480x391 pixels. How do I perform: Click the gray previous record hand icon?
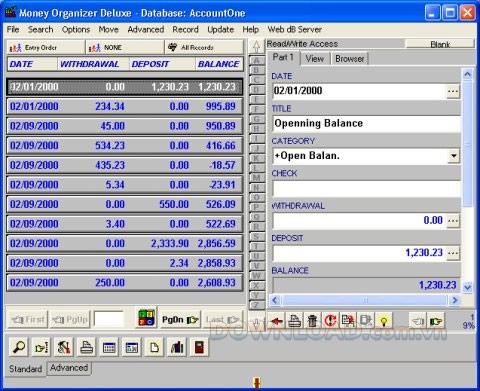click(418, 321)
